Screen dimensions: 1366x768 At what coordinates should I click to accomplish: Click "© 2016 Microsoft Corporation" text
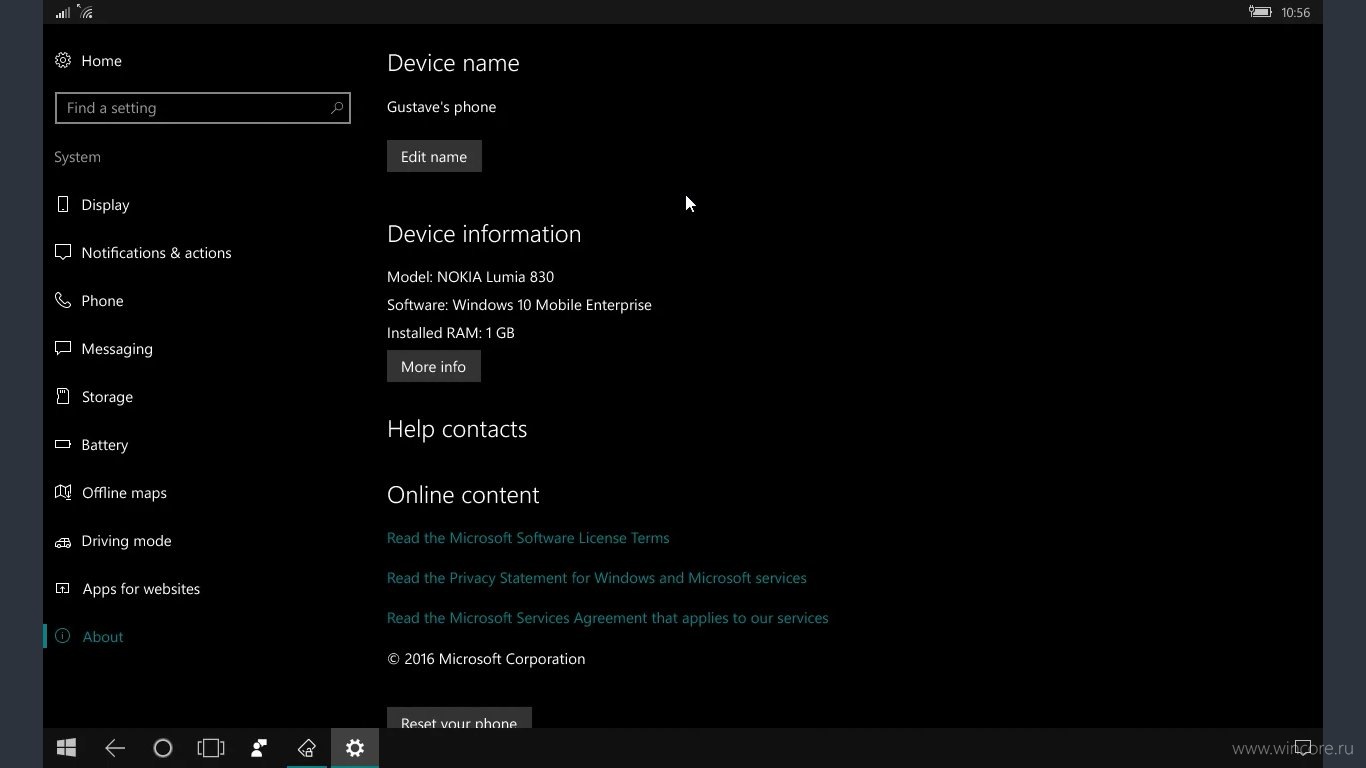pos(486,659)
